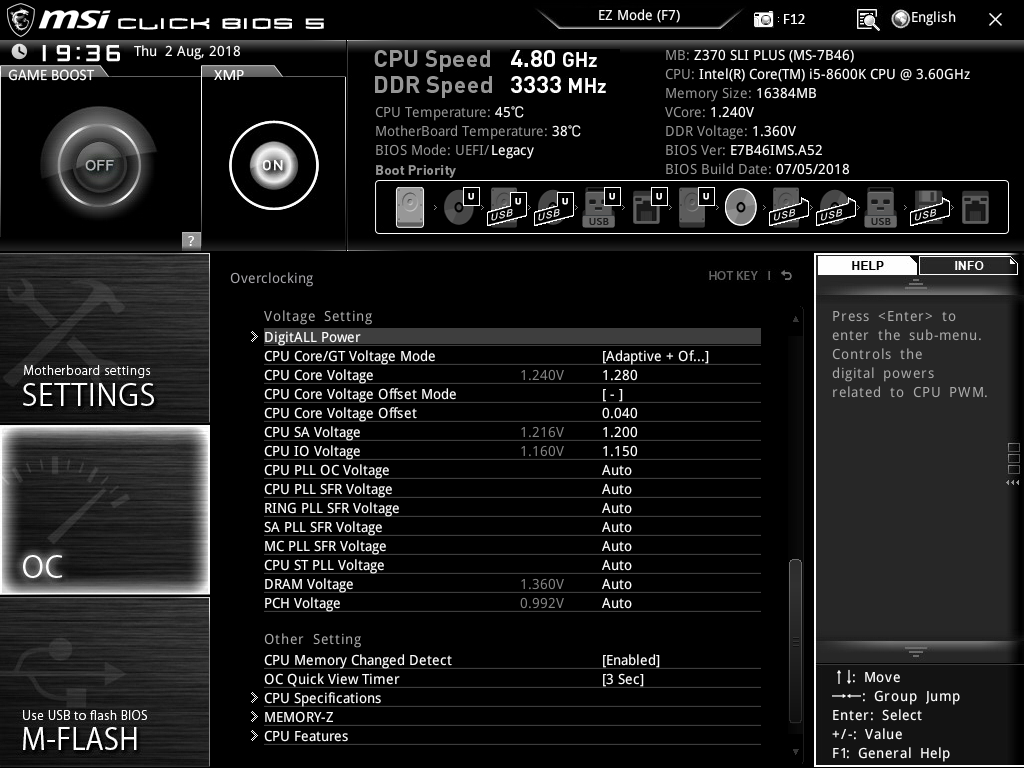The image size is (1024, 768).
Task: Open OC Quick View Timer 3 Sec option
Action: [x=622, y=679]
